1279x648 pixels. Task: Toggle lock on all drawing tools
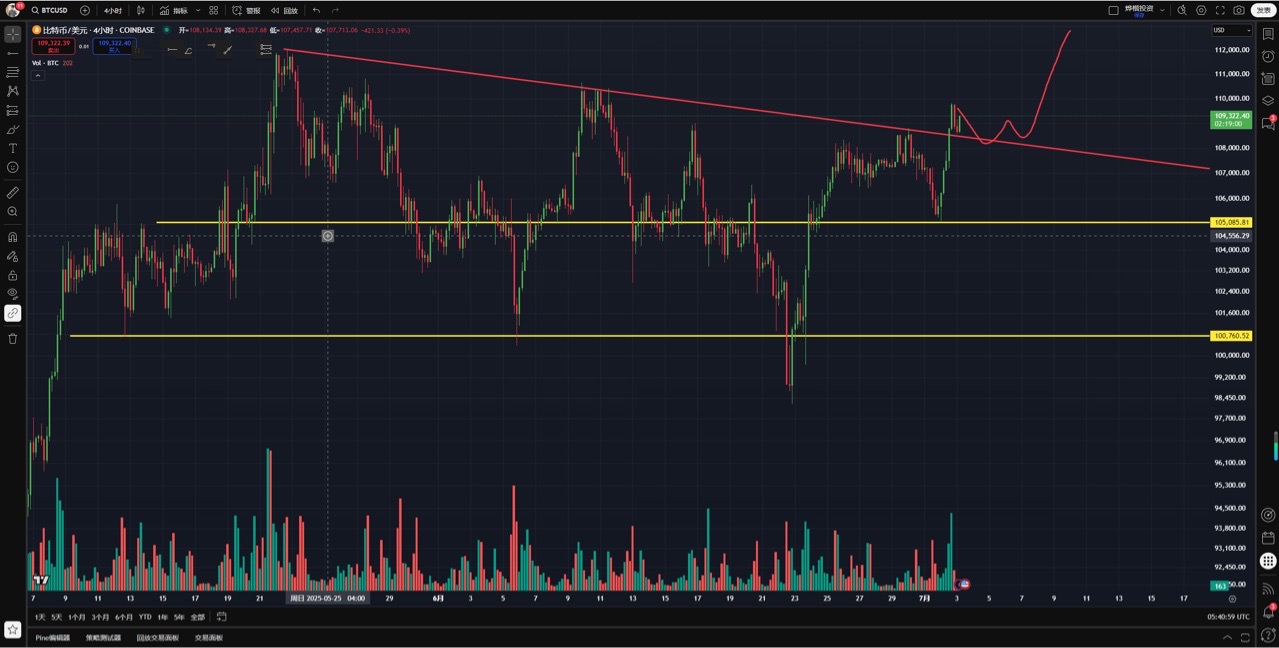[12, 275]
